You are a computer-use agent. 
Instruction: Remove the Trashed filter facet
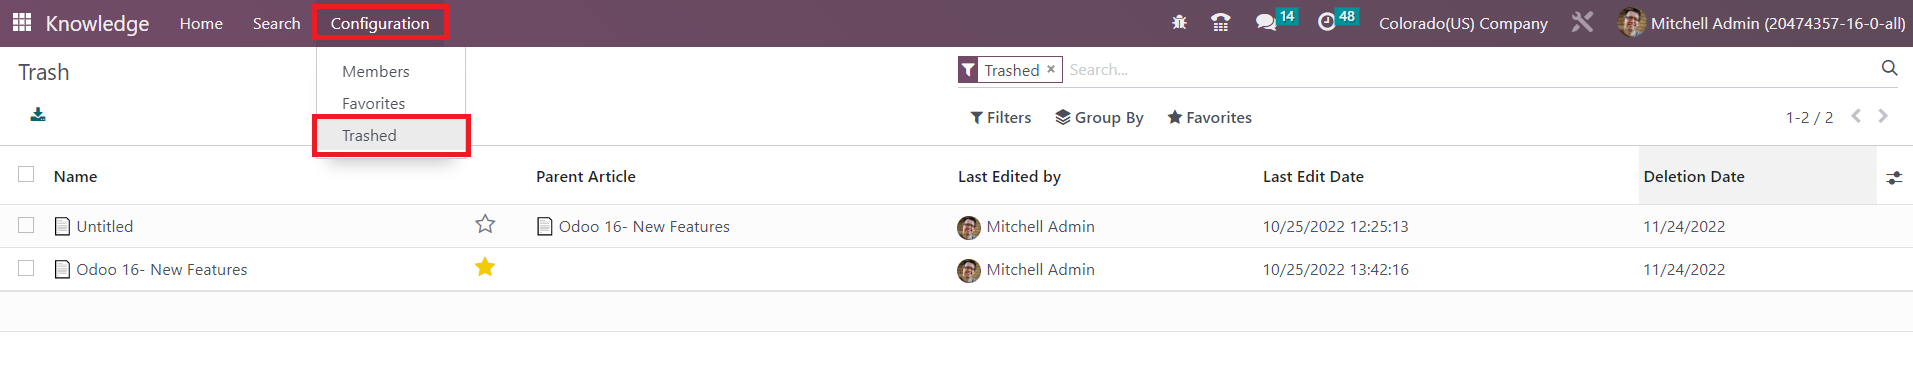pyautogui.click(x=1051, y=69)
